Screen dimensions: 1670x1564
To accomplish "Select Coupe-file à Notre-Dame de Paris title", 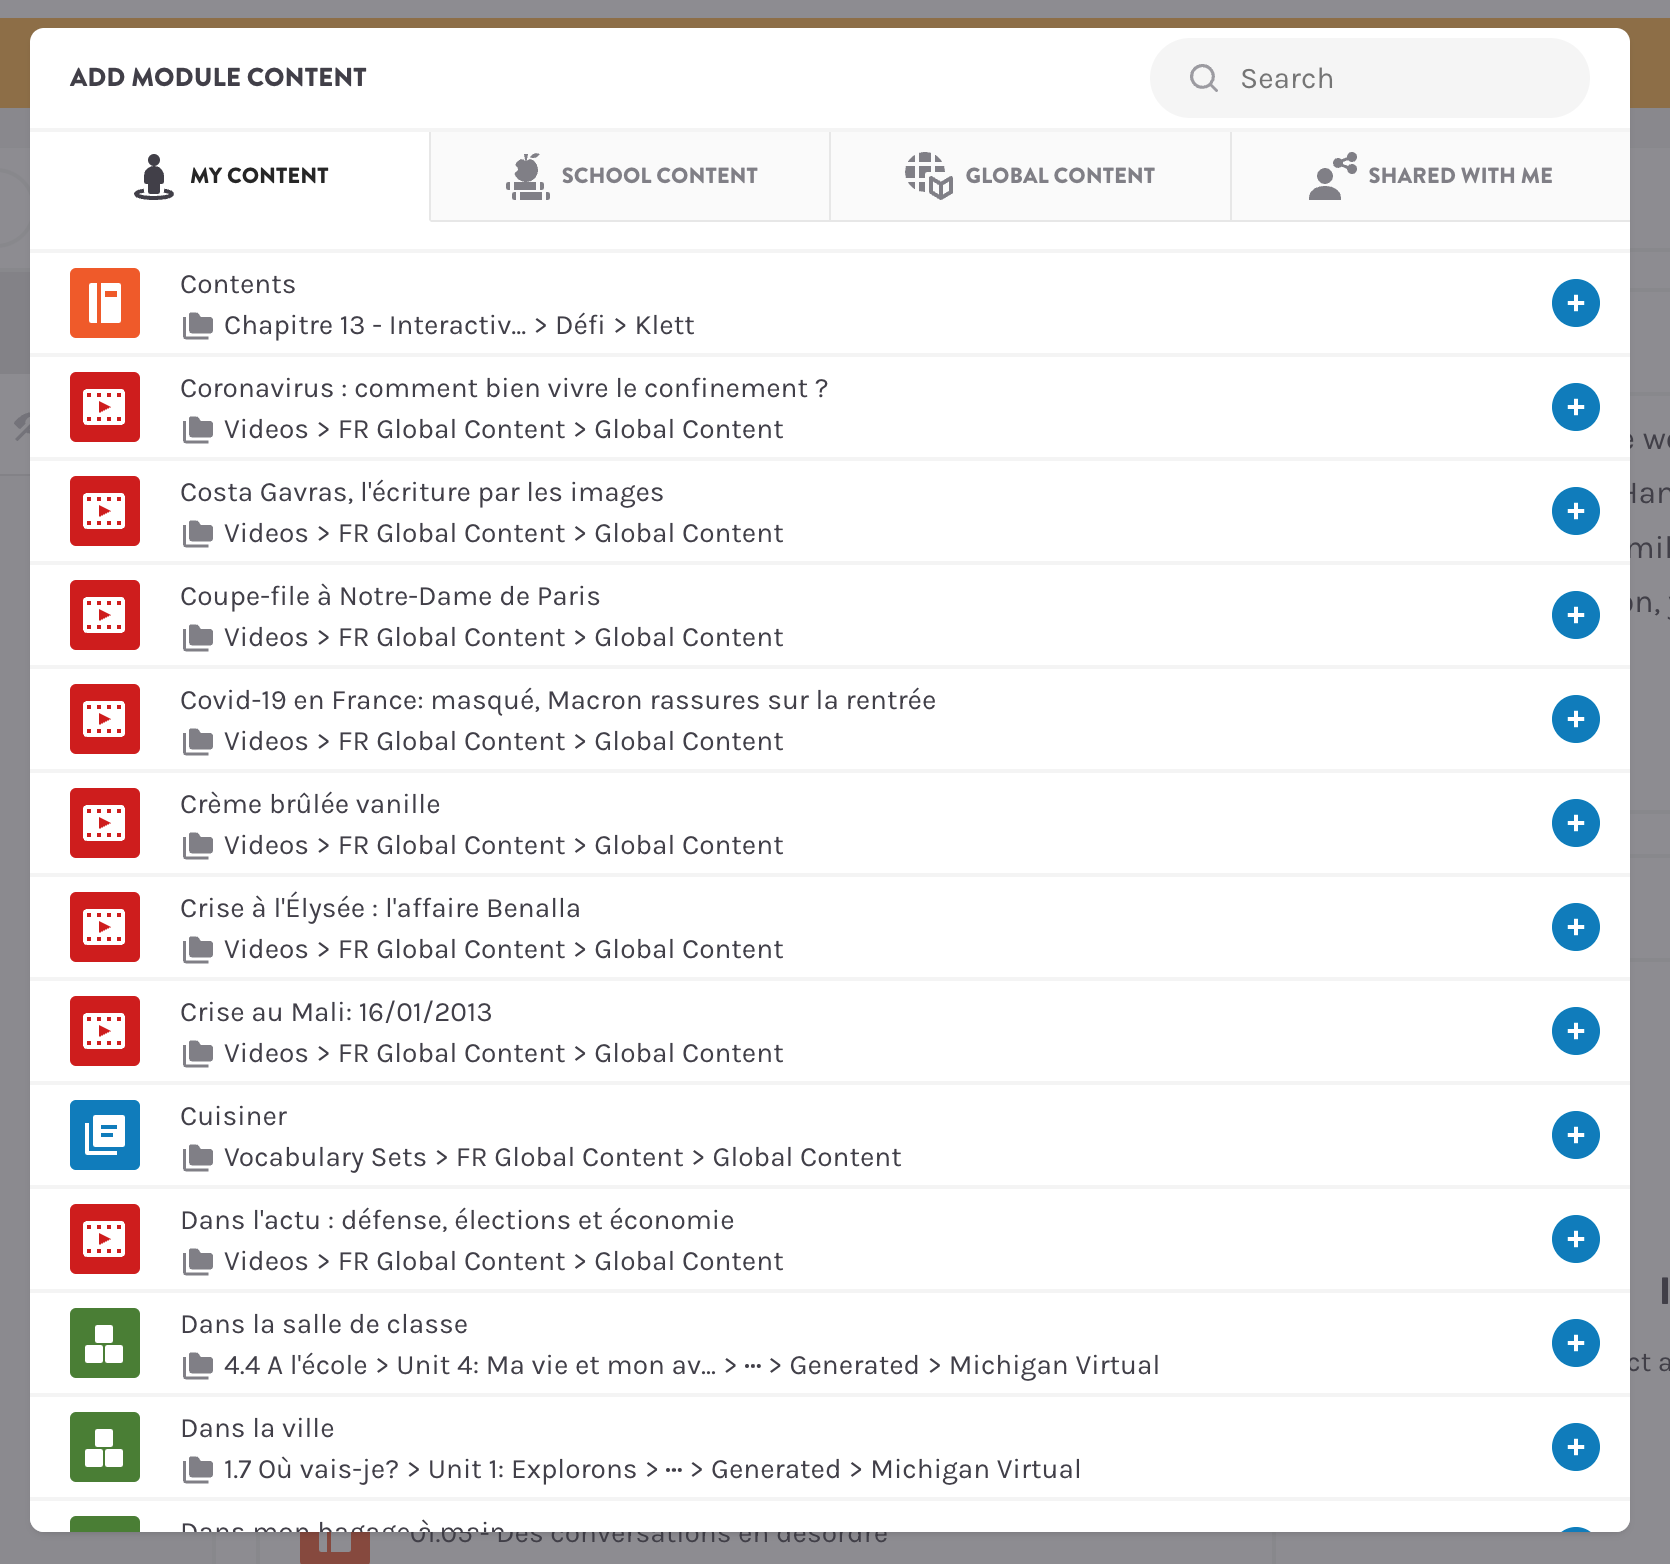I will (x=390, y=596).
